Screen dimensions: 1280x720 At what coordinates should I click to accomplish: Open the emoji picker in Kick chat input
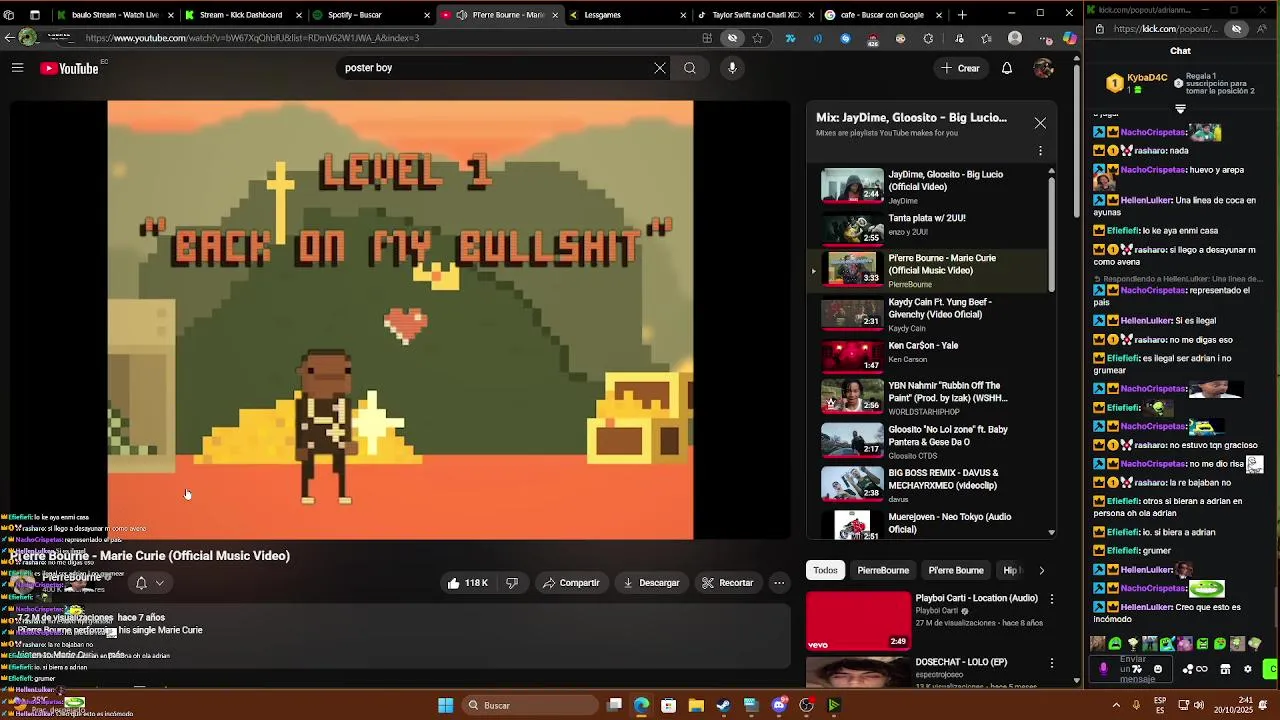pos(1158,669)
